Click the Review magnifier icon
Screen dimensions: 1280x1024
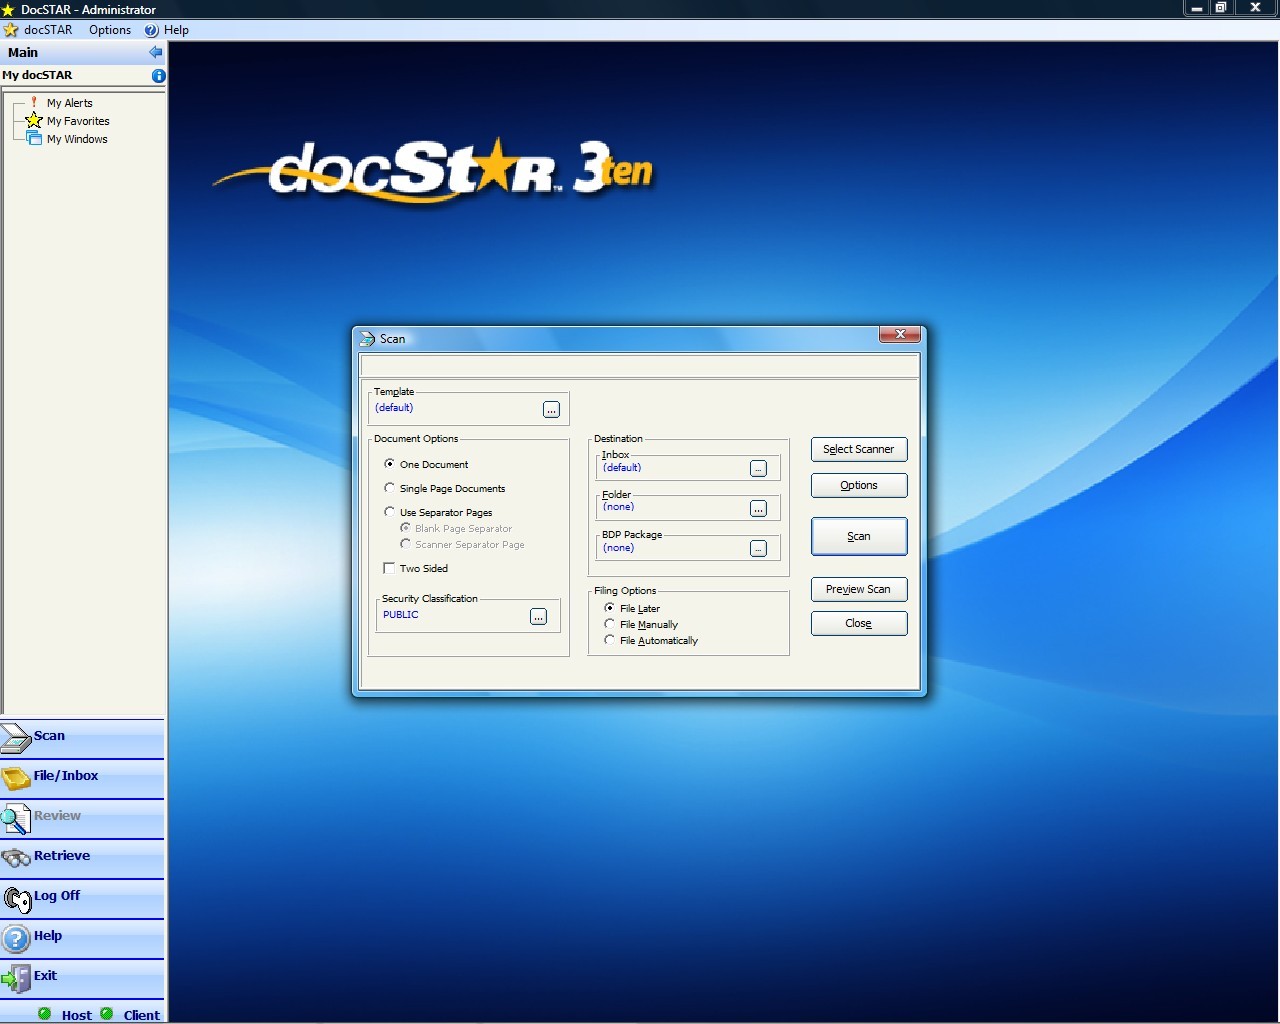tap(16, 818)
